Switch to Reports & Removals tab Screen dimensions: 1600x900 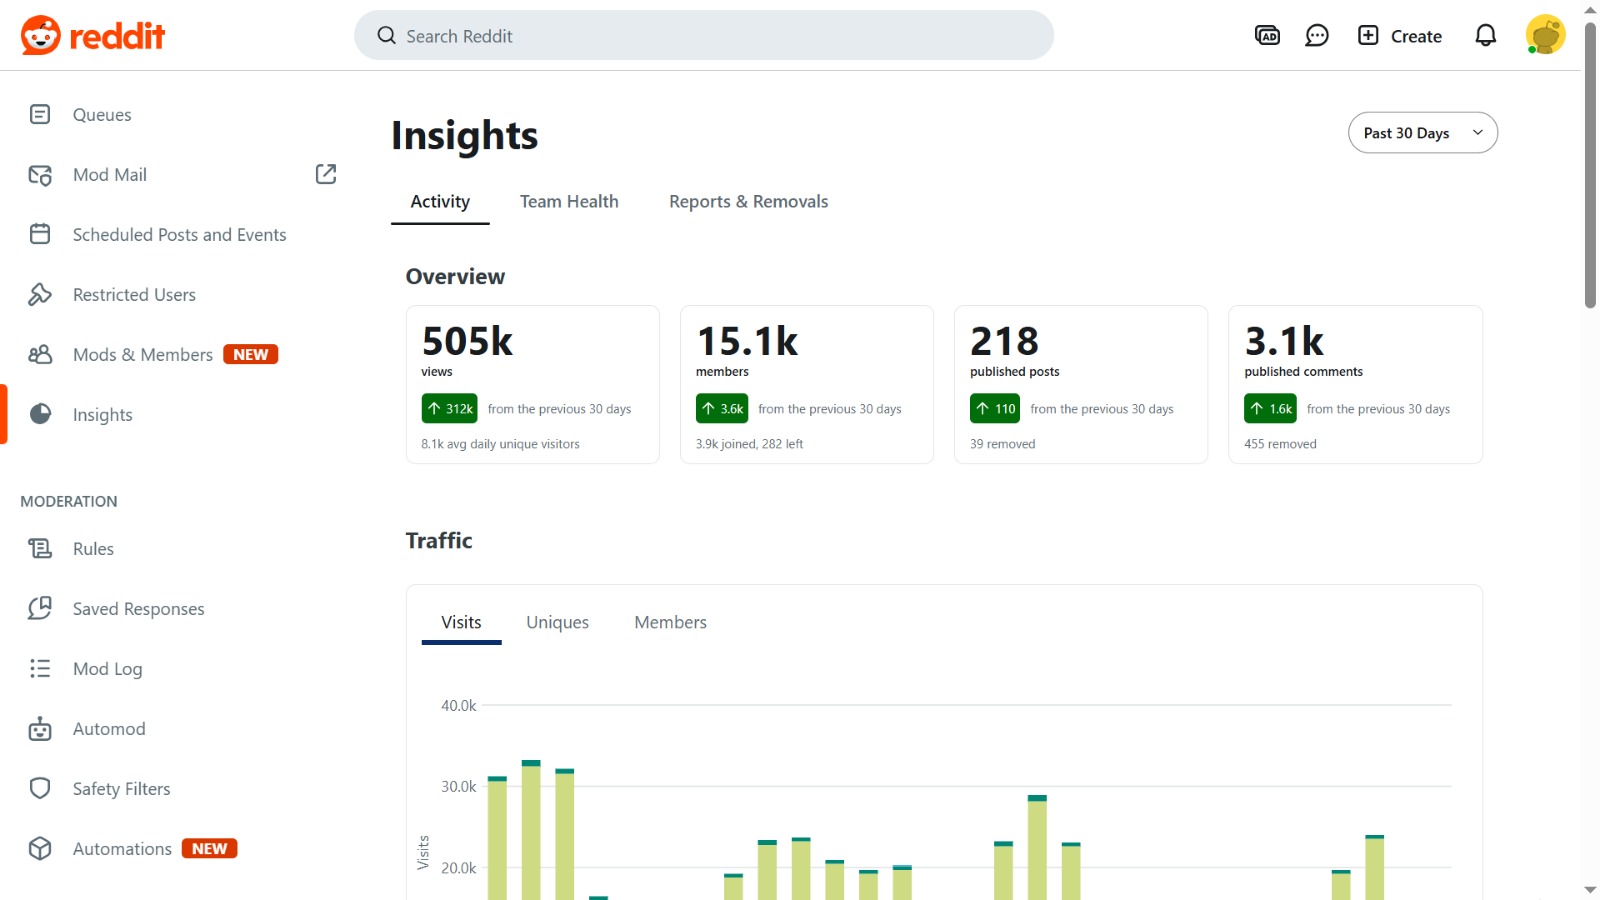click(748, 202)
